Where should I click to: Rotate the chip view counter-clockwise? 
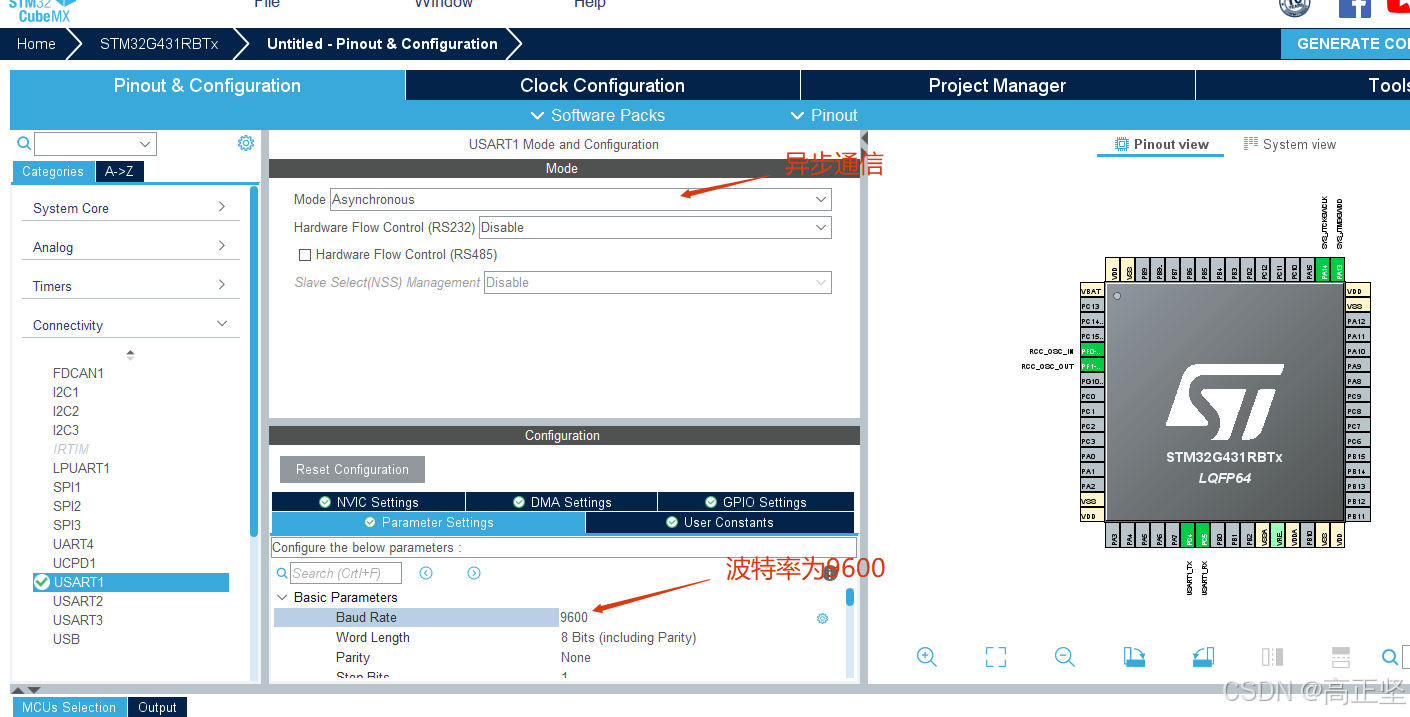[x=1203, y=657]
